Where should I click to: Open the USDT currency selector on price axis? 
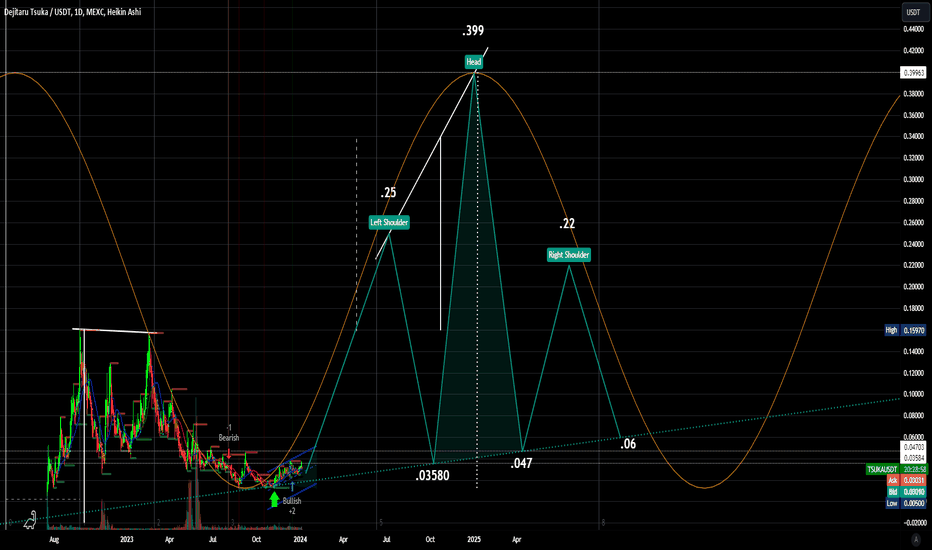click(x=913, y=12)
